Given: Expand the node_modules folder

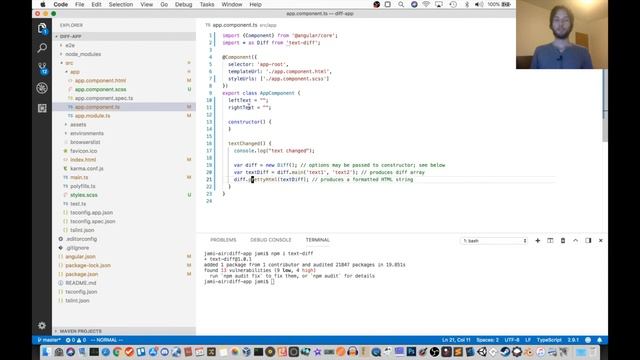Looking at the screenshot, I should coord(83,54).
